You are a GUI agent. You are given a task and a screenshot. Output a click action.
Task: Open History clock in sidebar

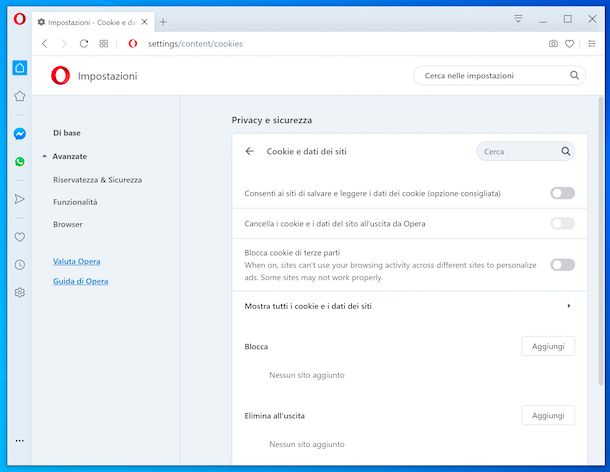click(20, 265)
